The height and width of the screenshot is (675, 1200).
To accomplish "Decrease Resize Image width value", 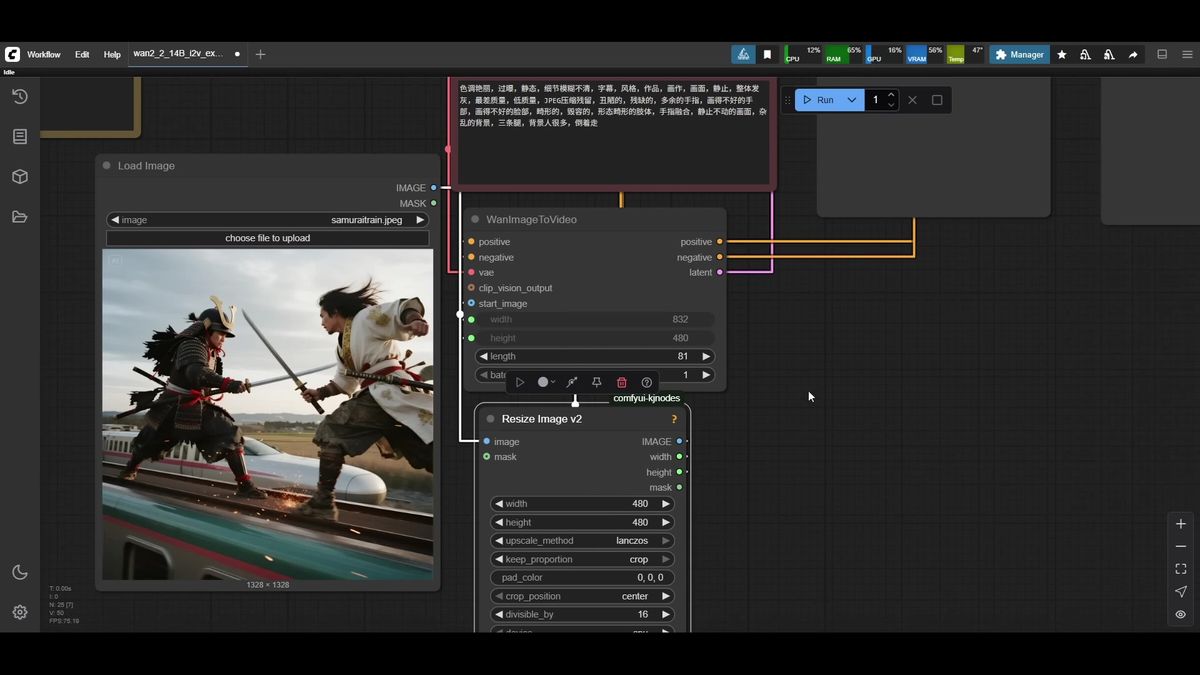I will [499, 504].
